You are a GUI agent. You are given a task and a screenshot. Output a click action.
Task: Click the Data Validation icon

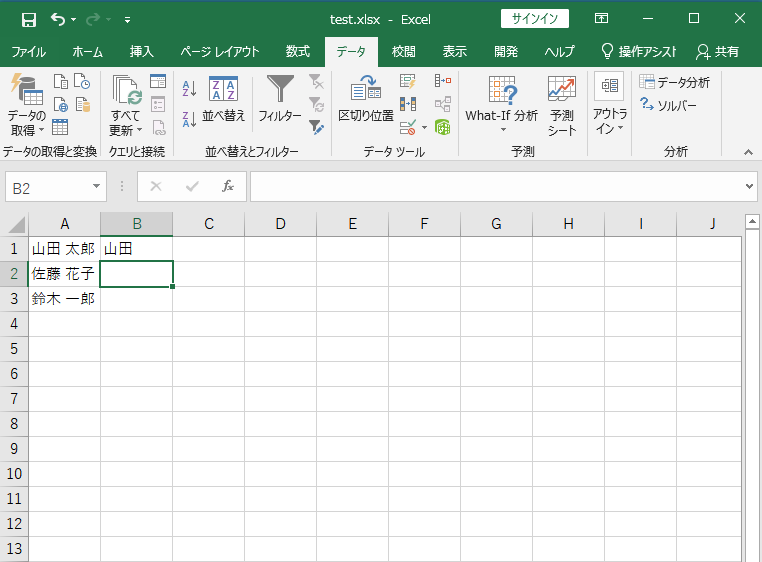click(x=408, y=127)
